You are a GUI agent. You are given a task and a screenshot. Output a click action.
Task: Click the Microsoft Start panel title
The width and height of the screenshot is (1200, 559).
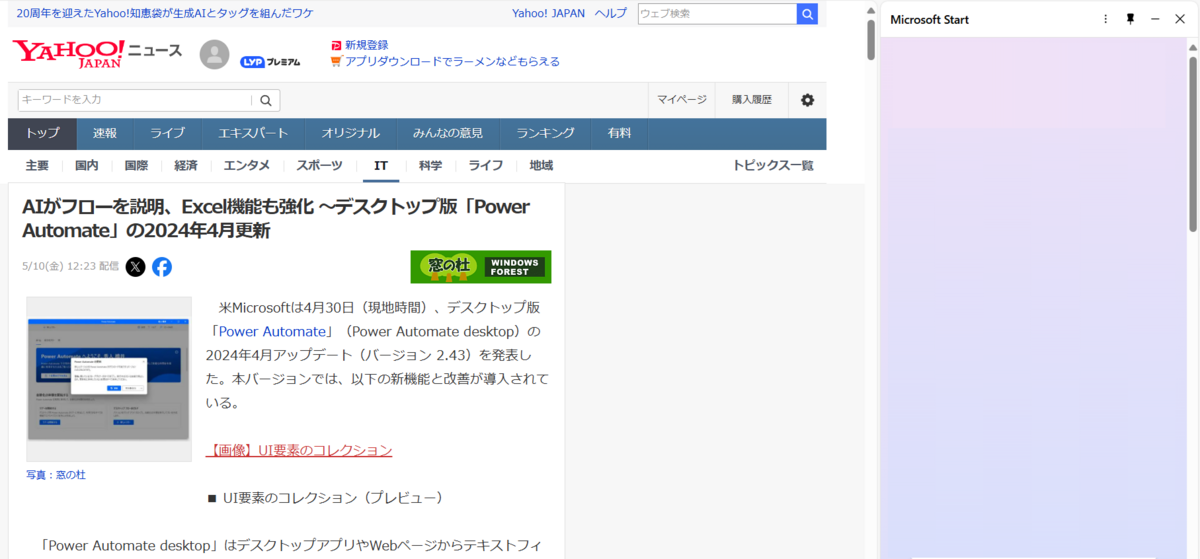(929, 19)
